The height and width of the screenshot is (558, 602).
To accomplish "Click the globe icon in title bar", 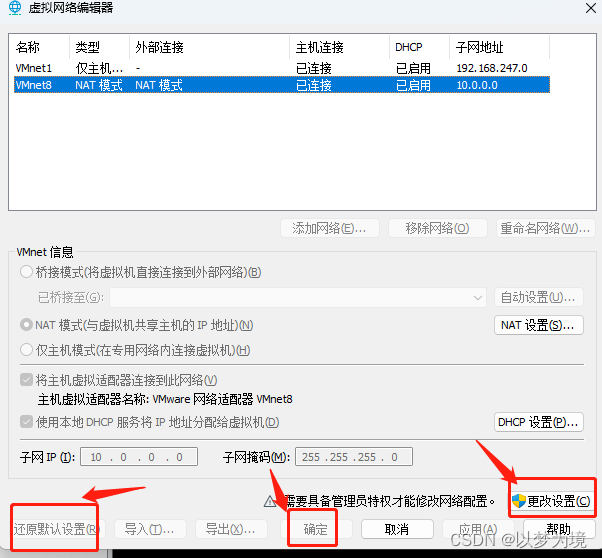I will click(x=15, y=8).
